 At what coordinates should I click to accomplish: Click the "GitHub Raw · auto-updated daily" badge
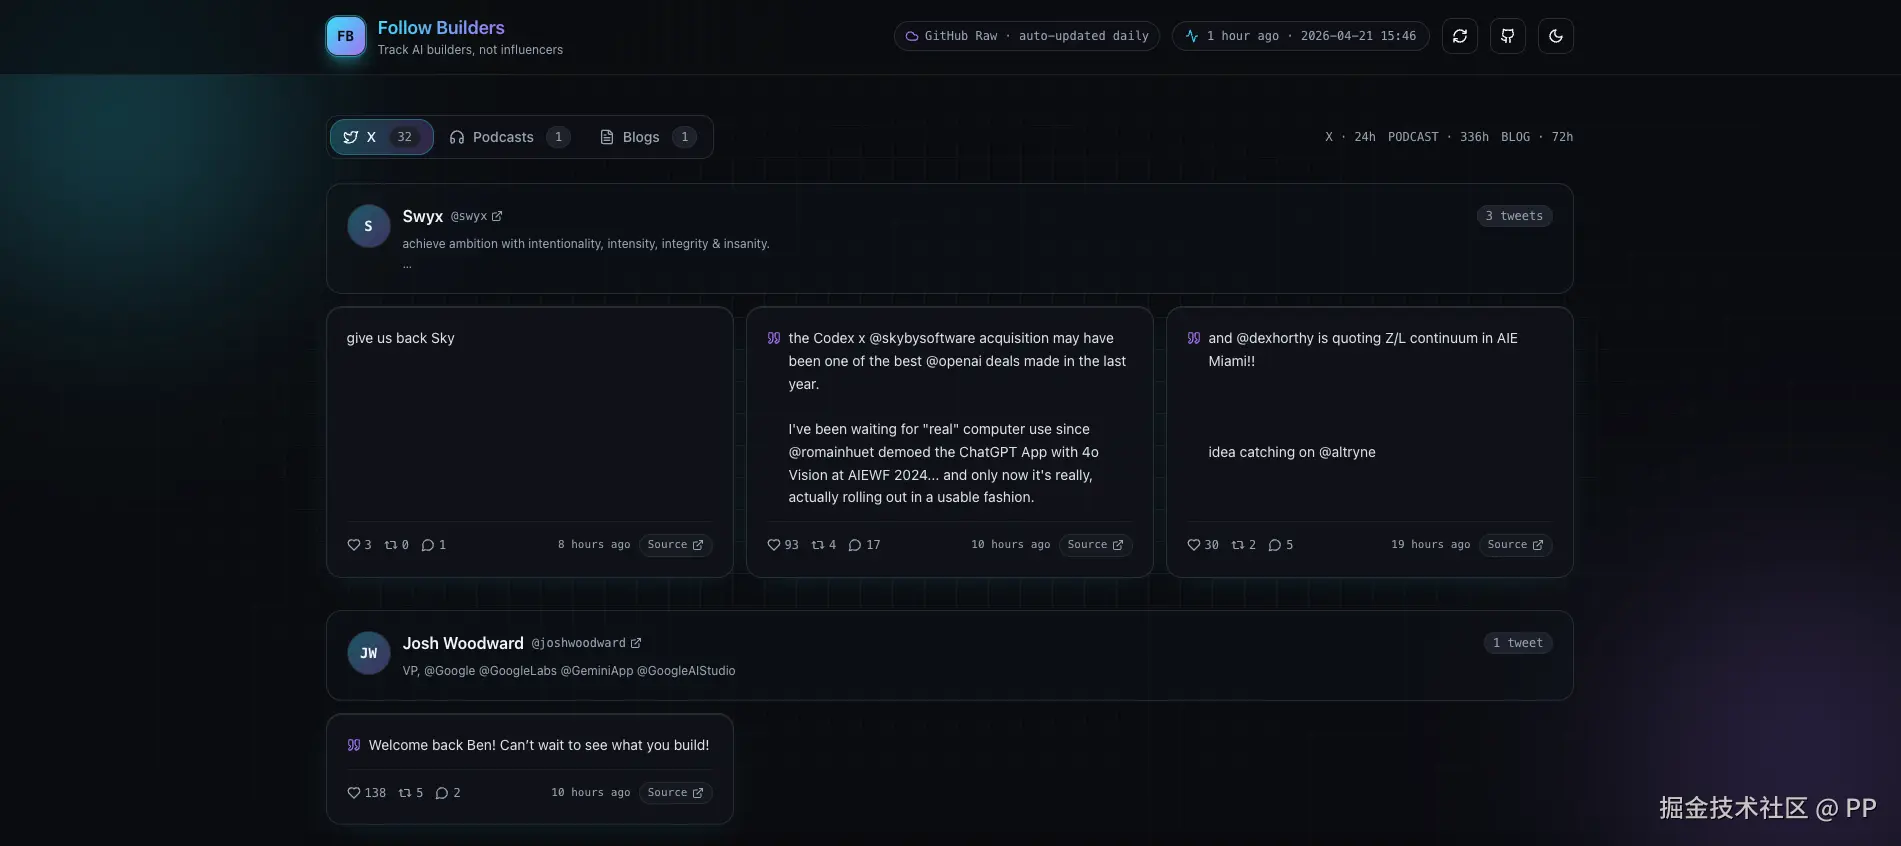[x=1026, y=36]
